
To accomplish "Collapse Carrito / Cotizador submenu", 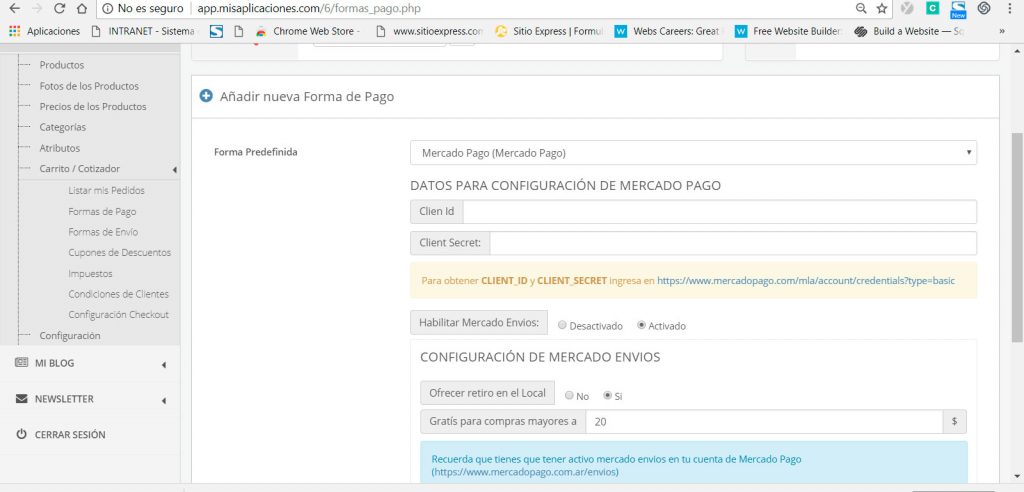I will coord(174,169).
